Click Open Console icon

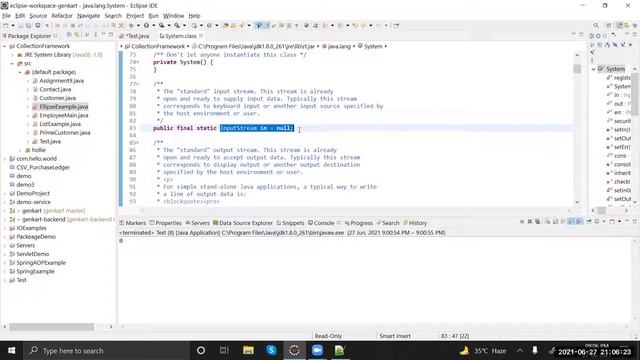coord(612,222)
